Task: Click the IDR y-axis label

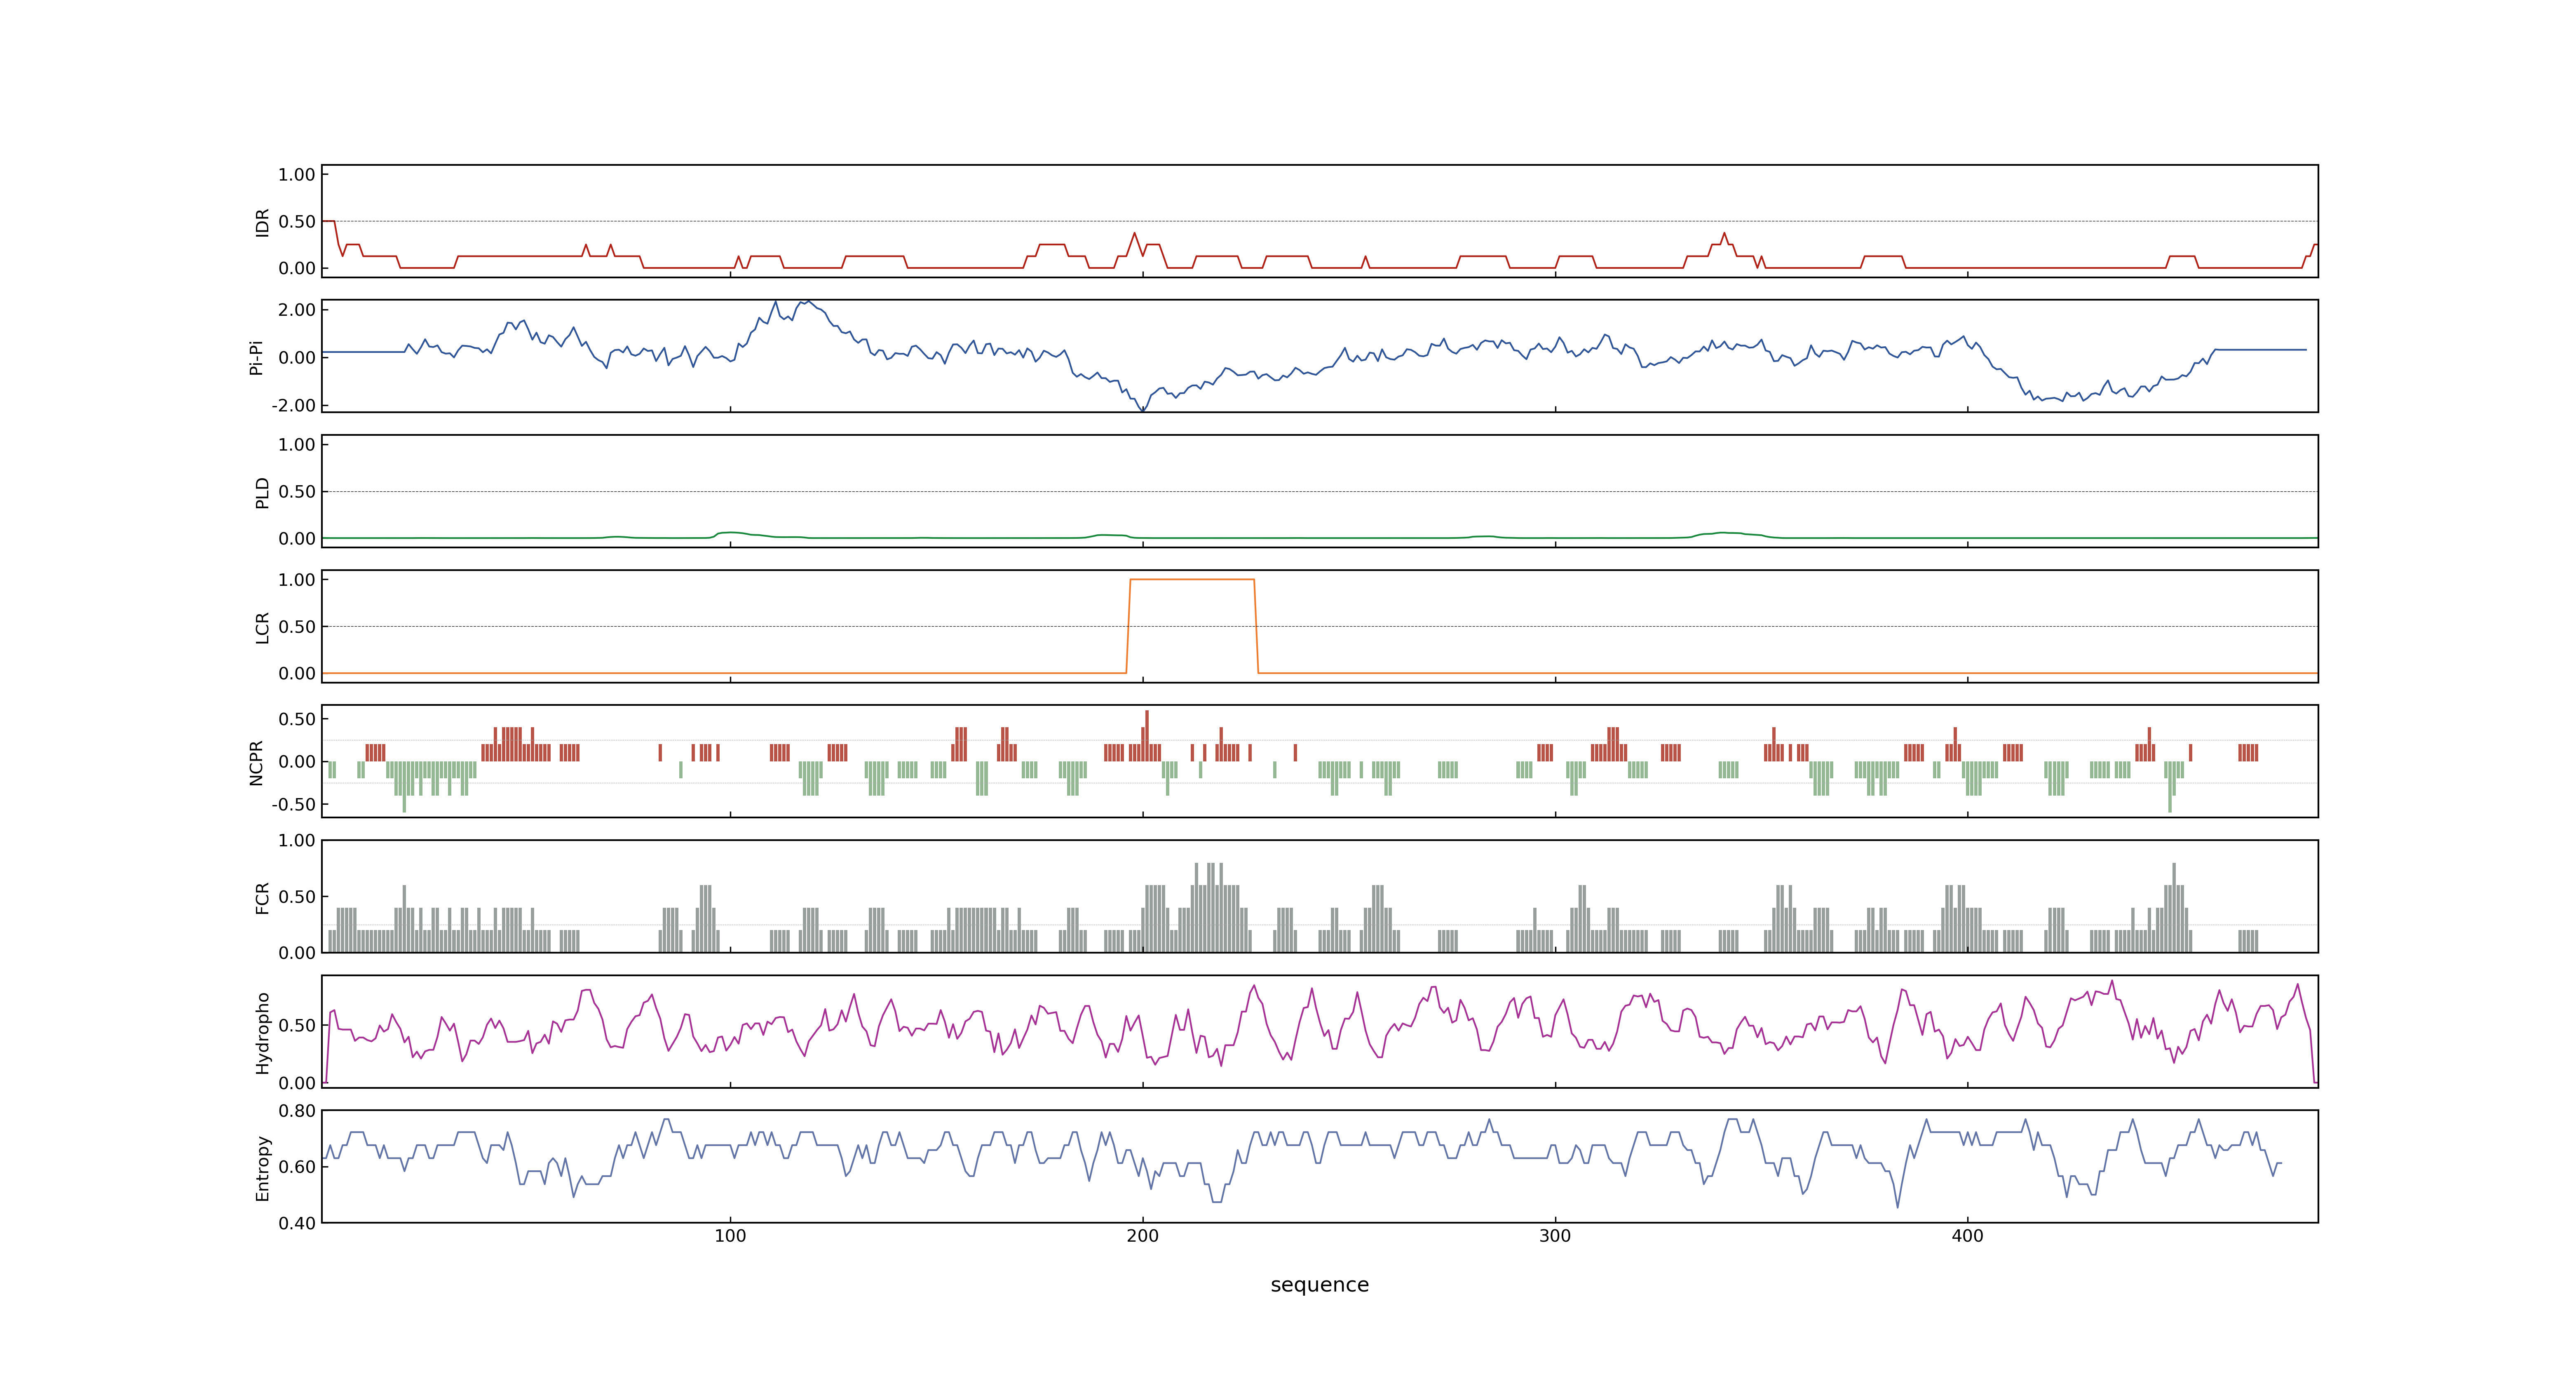Action: pyautogui.click(x=262, y=222)
